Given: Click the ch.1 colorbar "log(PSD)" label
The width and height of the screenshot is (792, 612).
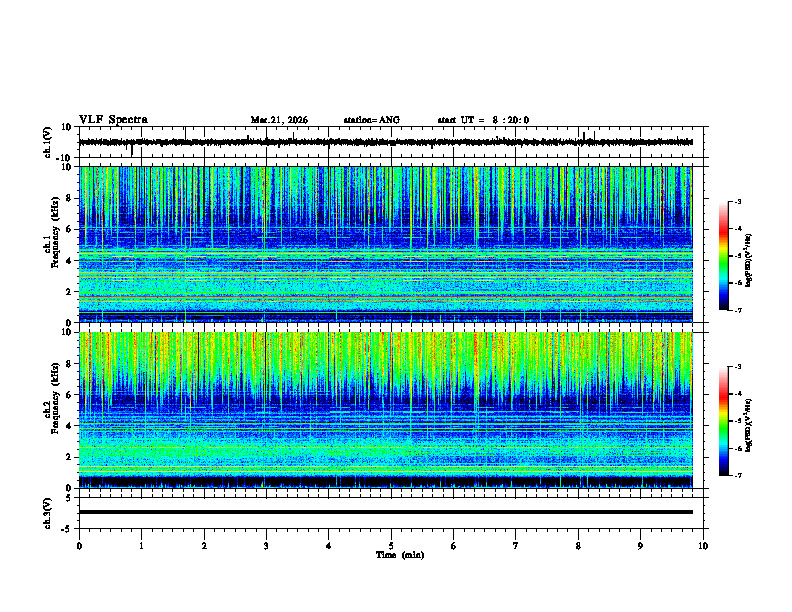Looking at the screenshot, I should (x=748, y=260).
